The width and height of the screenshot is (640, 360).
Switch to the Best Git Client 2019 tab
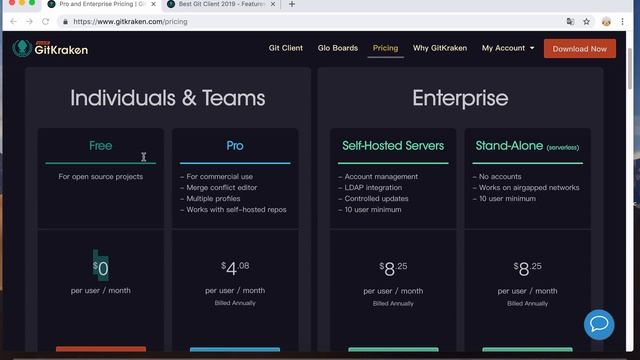point(222,4)
